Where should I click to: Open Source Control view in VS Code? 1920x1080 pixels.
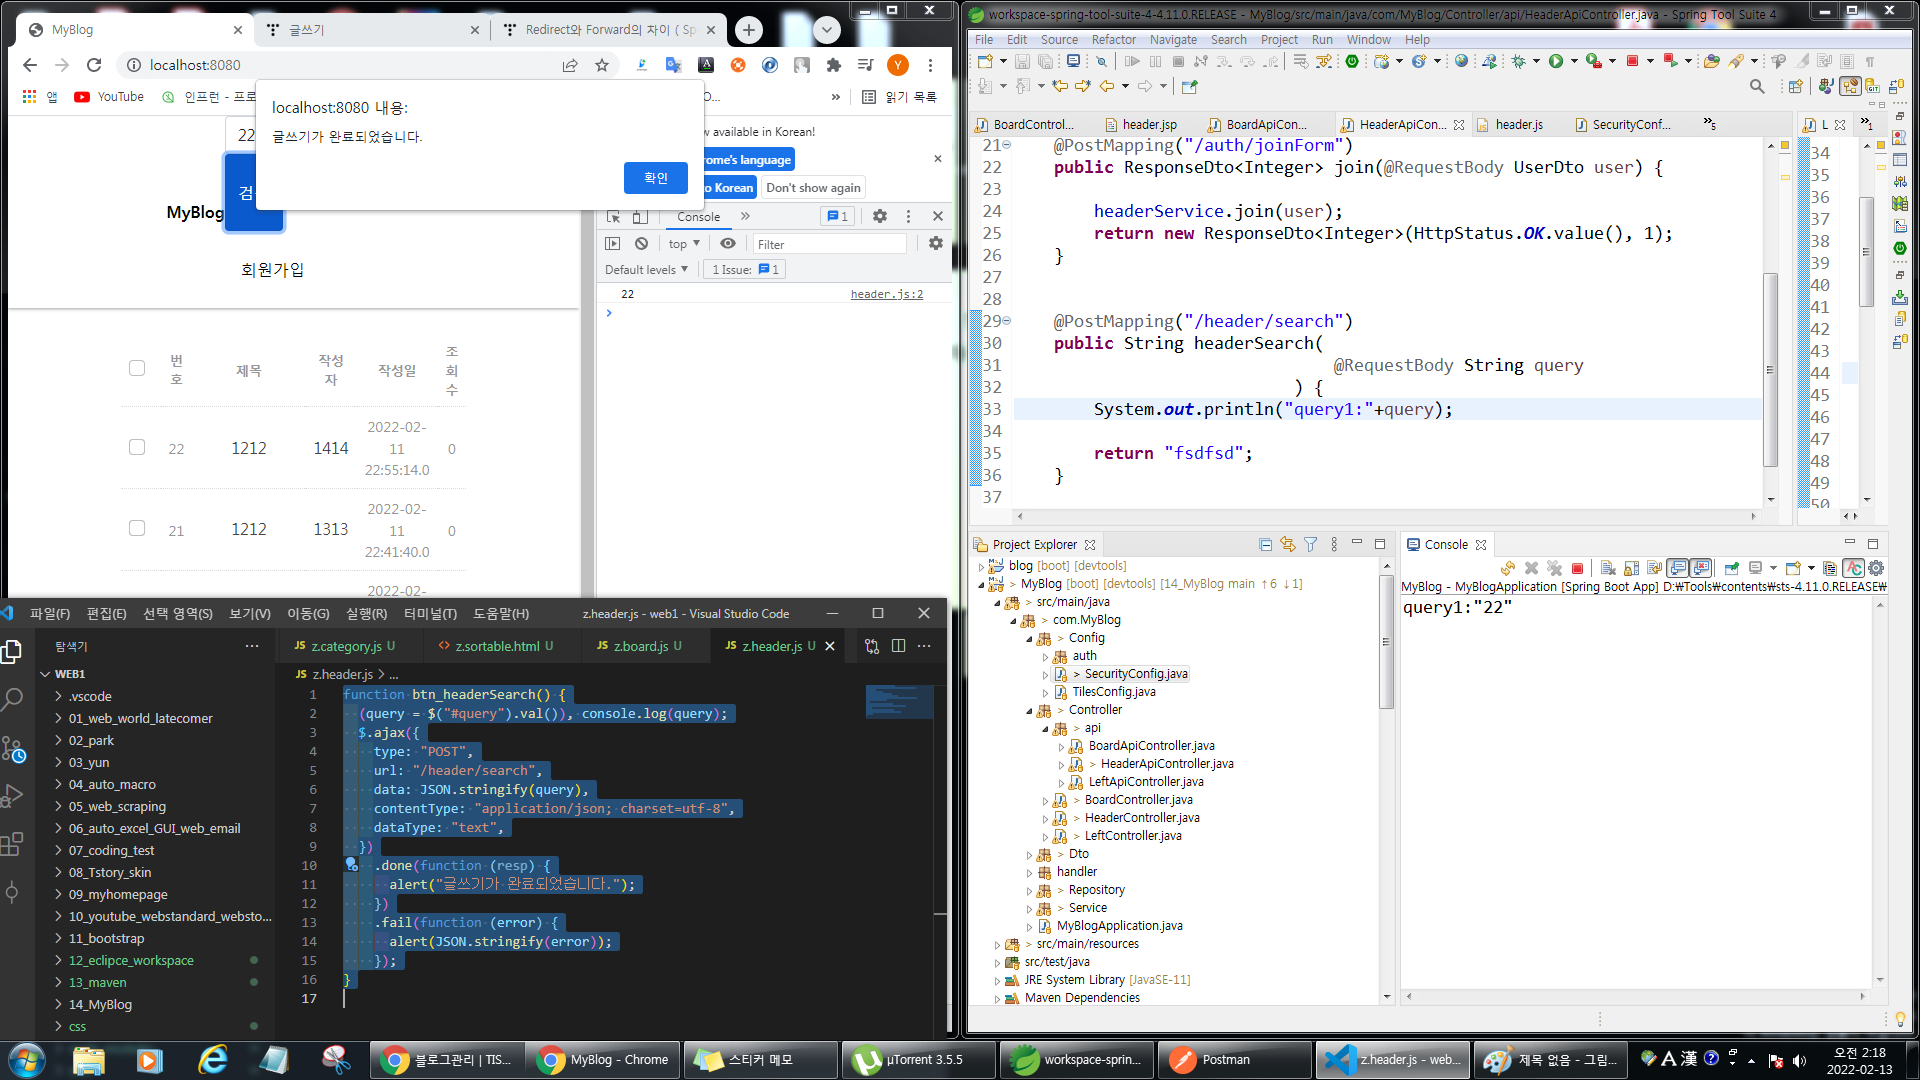pyautogui.click(x=12, y=748)
